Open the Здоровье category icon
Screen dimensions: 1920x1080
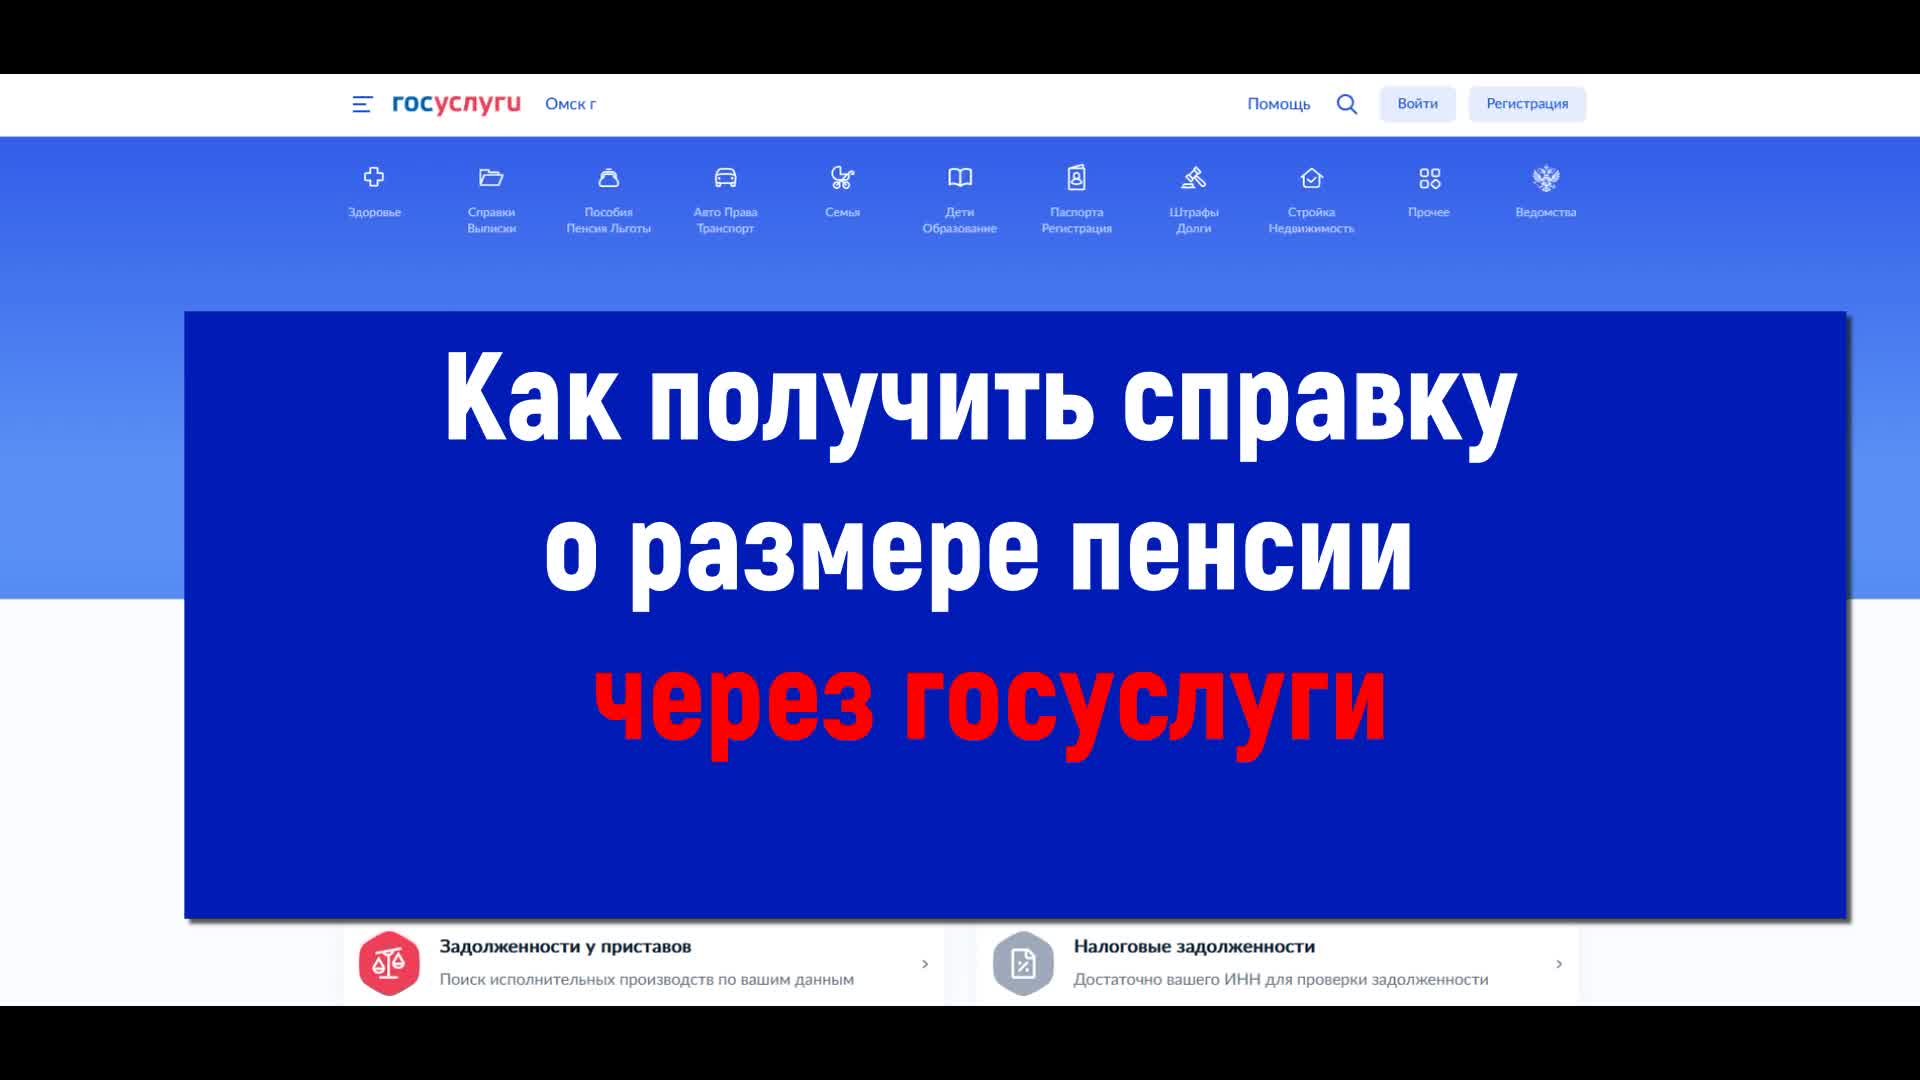point(374,178)
